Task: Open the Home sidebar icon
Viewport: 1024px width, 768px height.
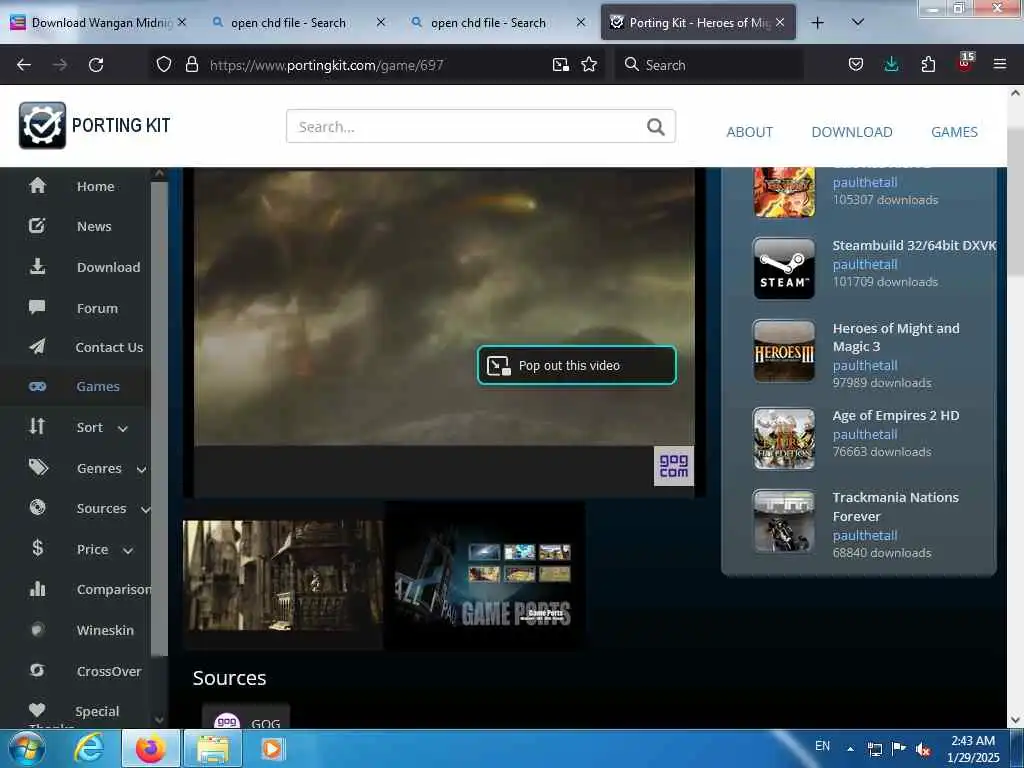Action: coord(37,186)
